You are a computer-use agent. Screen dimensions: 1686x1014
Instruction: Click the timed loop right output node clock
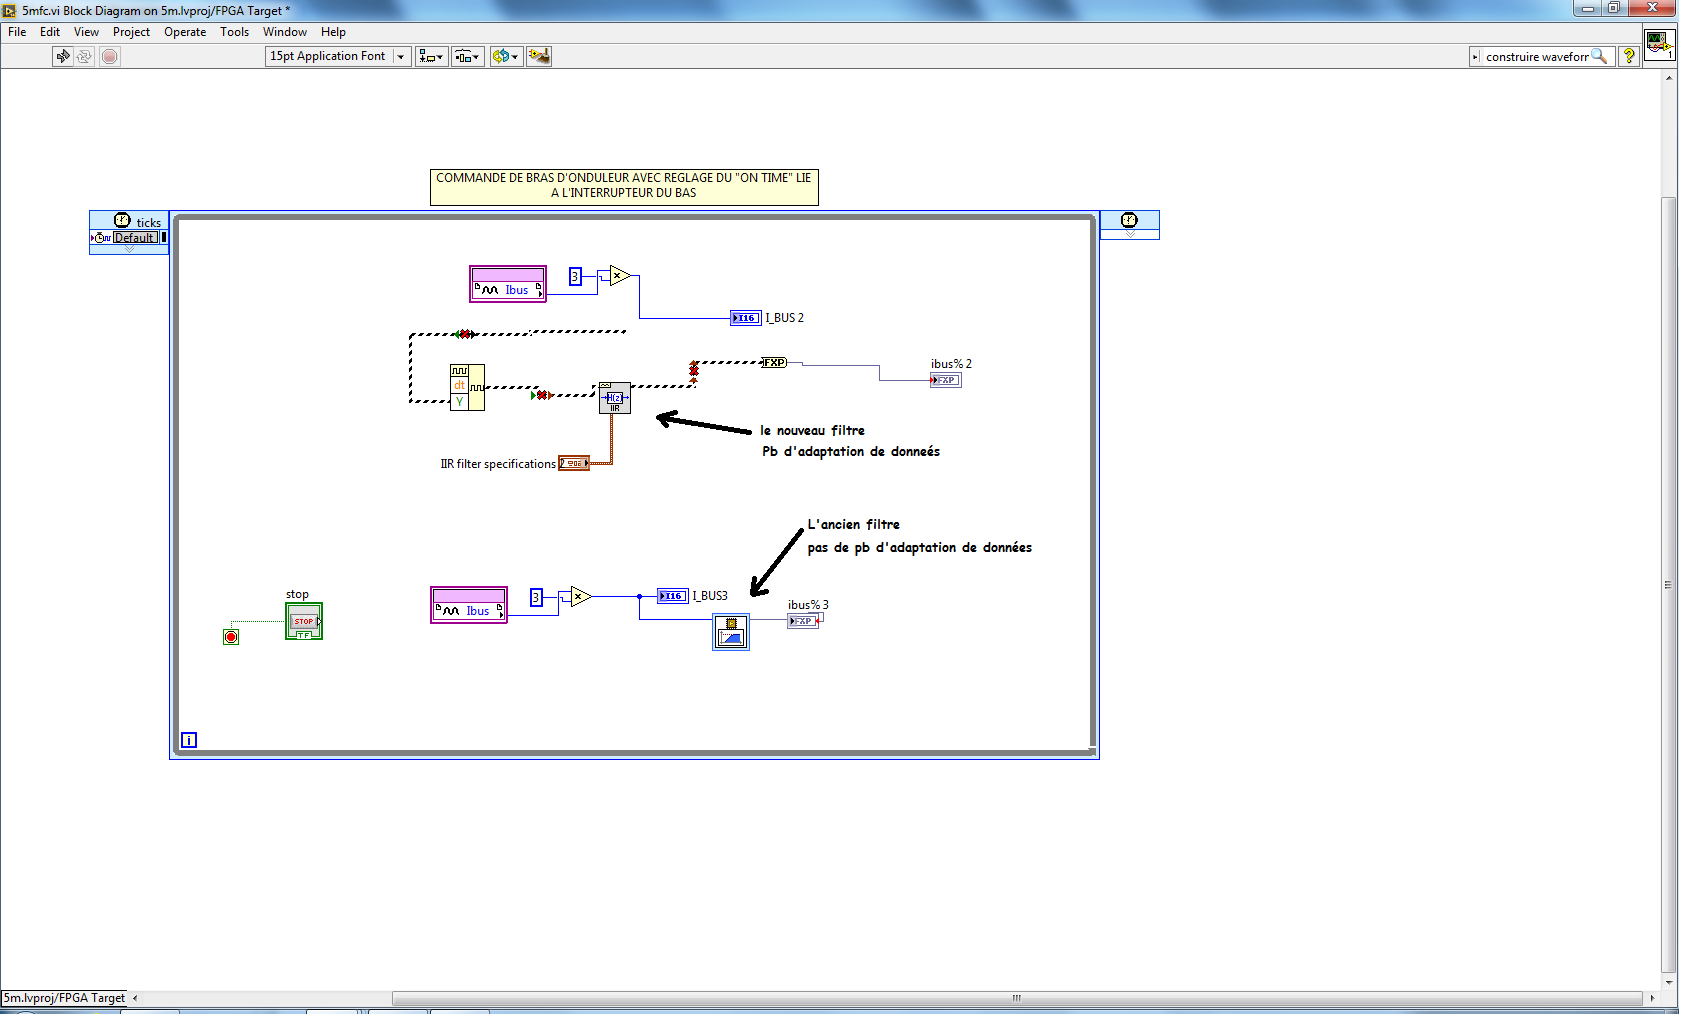click(1129, 220)
